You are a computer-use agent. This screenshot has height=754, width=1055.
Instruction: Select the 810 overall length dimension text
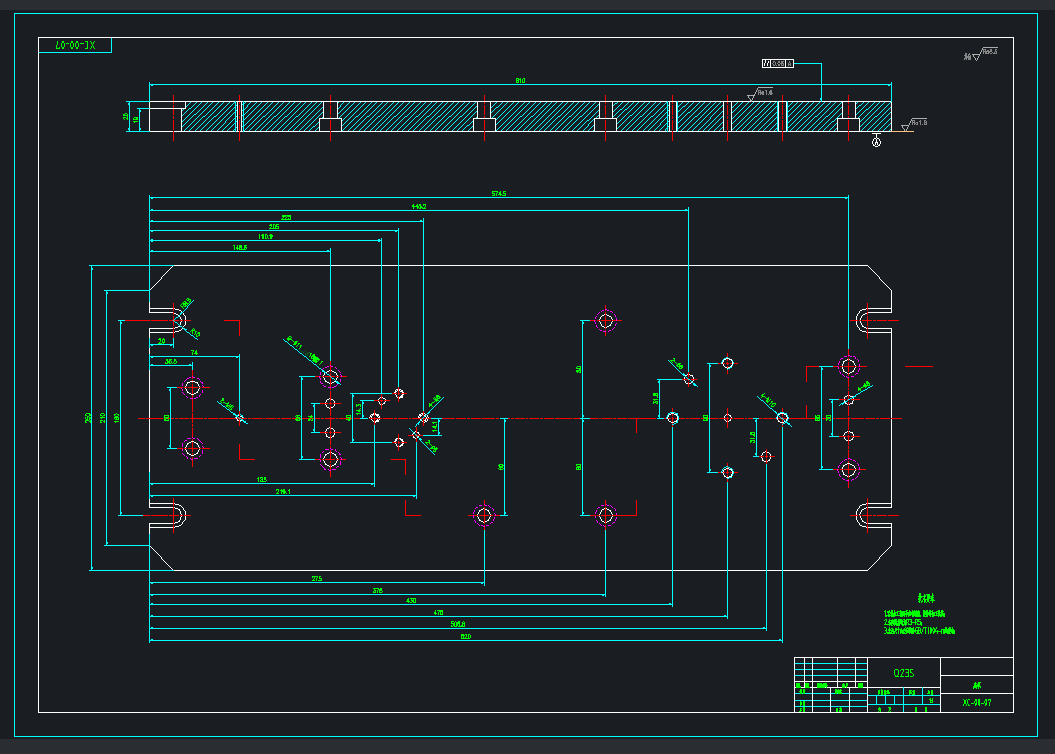(x=520, y=81)
